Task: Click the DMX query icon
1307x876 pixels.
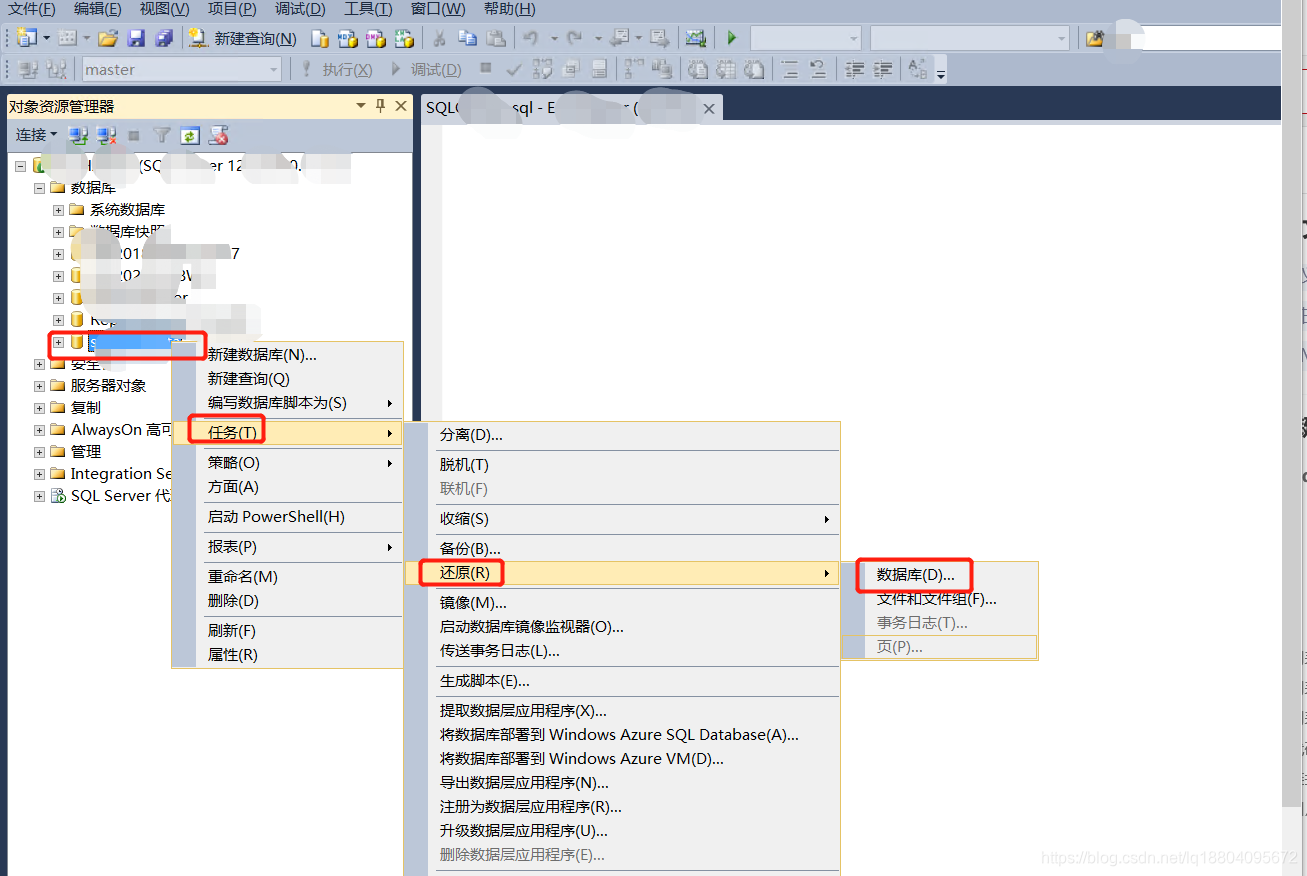Action: (x=376, y=38)
